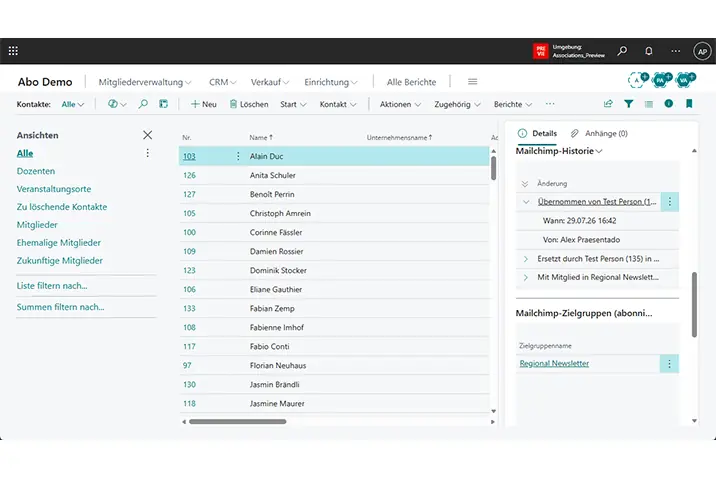The height and width of the screenshot is (478, 716).
Task: Open the Einrichtung menu
Action: coord(331,82)
